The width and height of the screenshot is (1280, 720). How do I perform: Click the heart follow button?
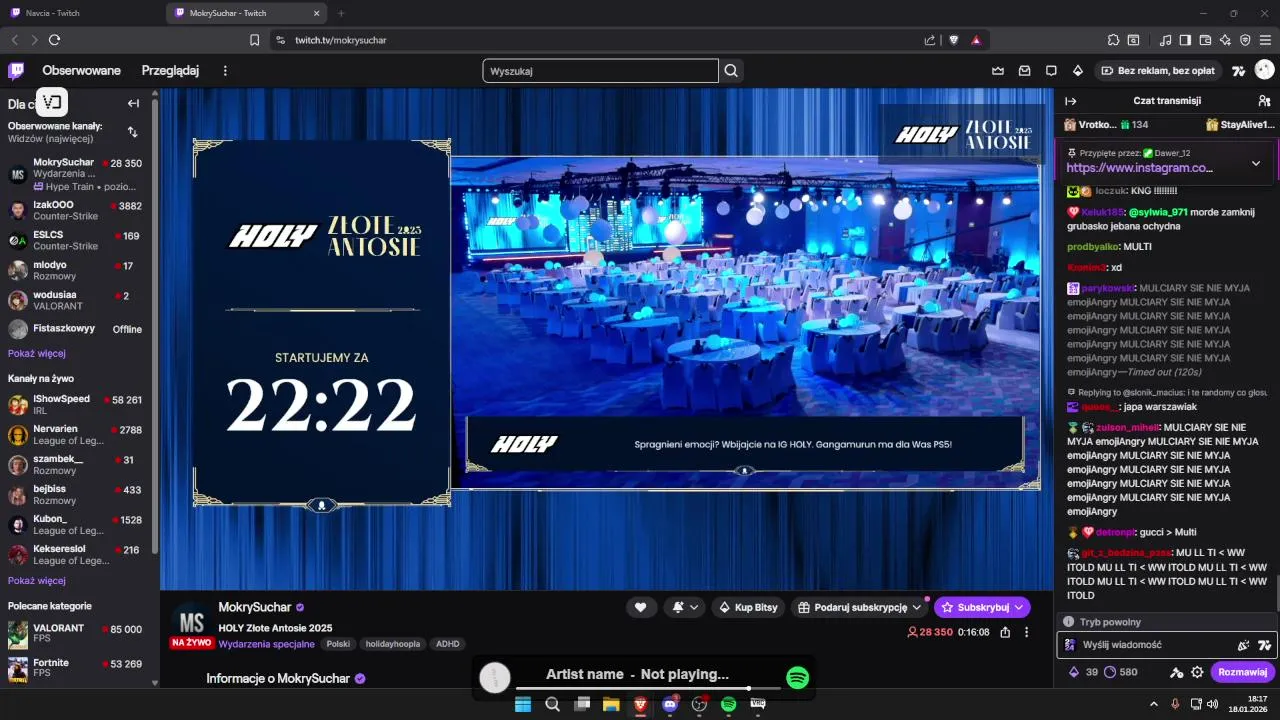pyautogui.click(x=640, y=607)
